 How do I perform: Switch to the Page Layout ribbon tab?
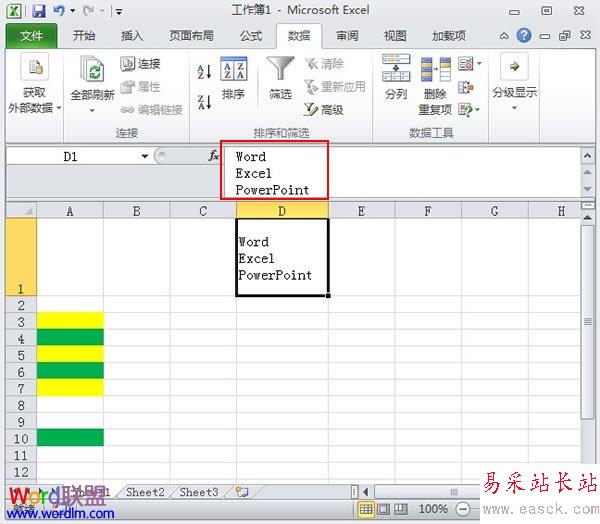click(191, 36)
